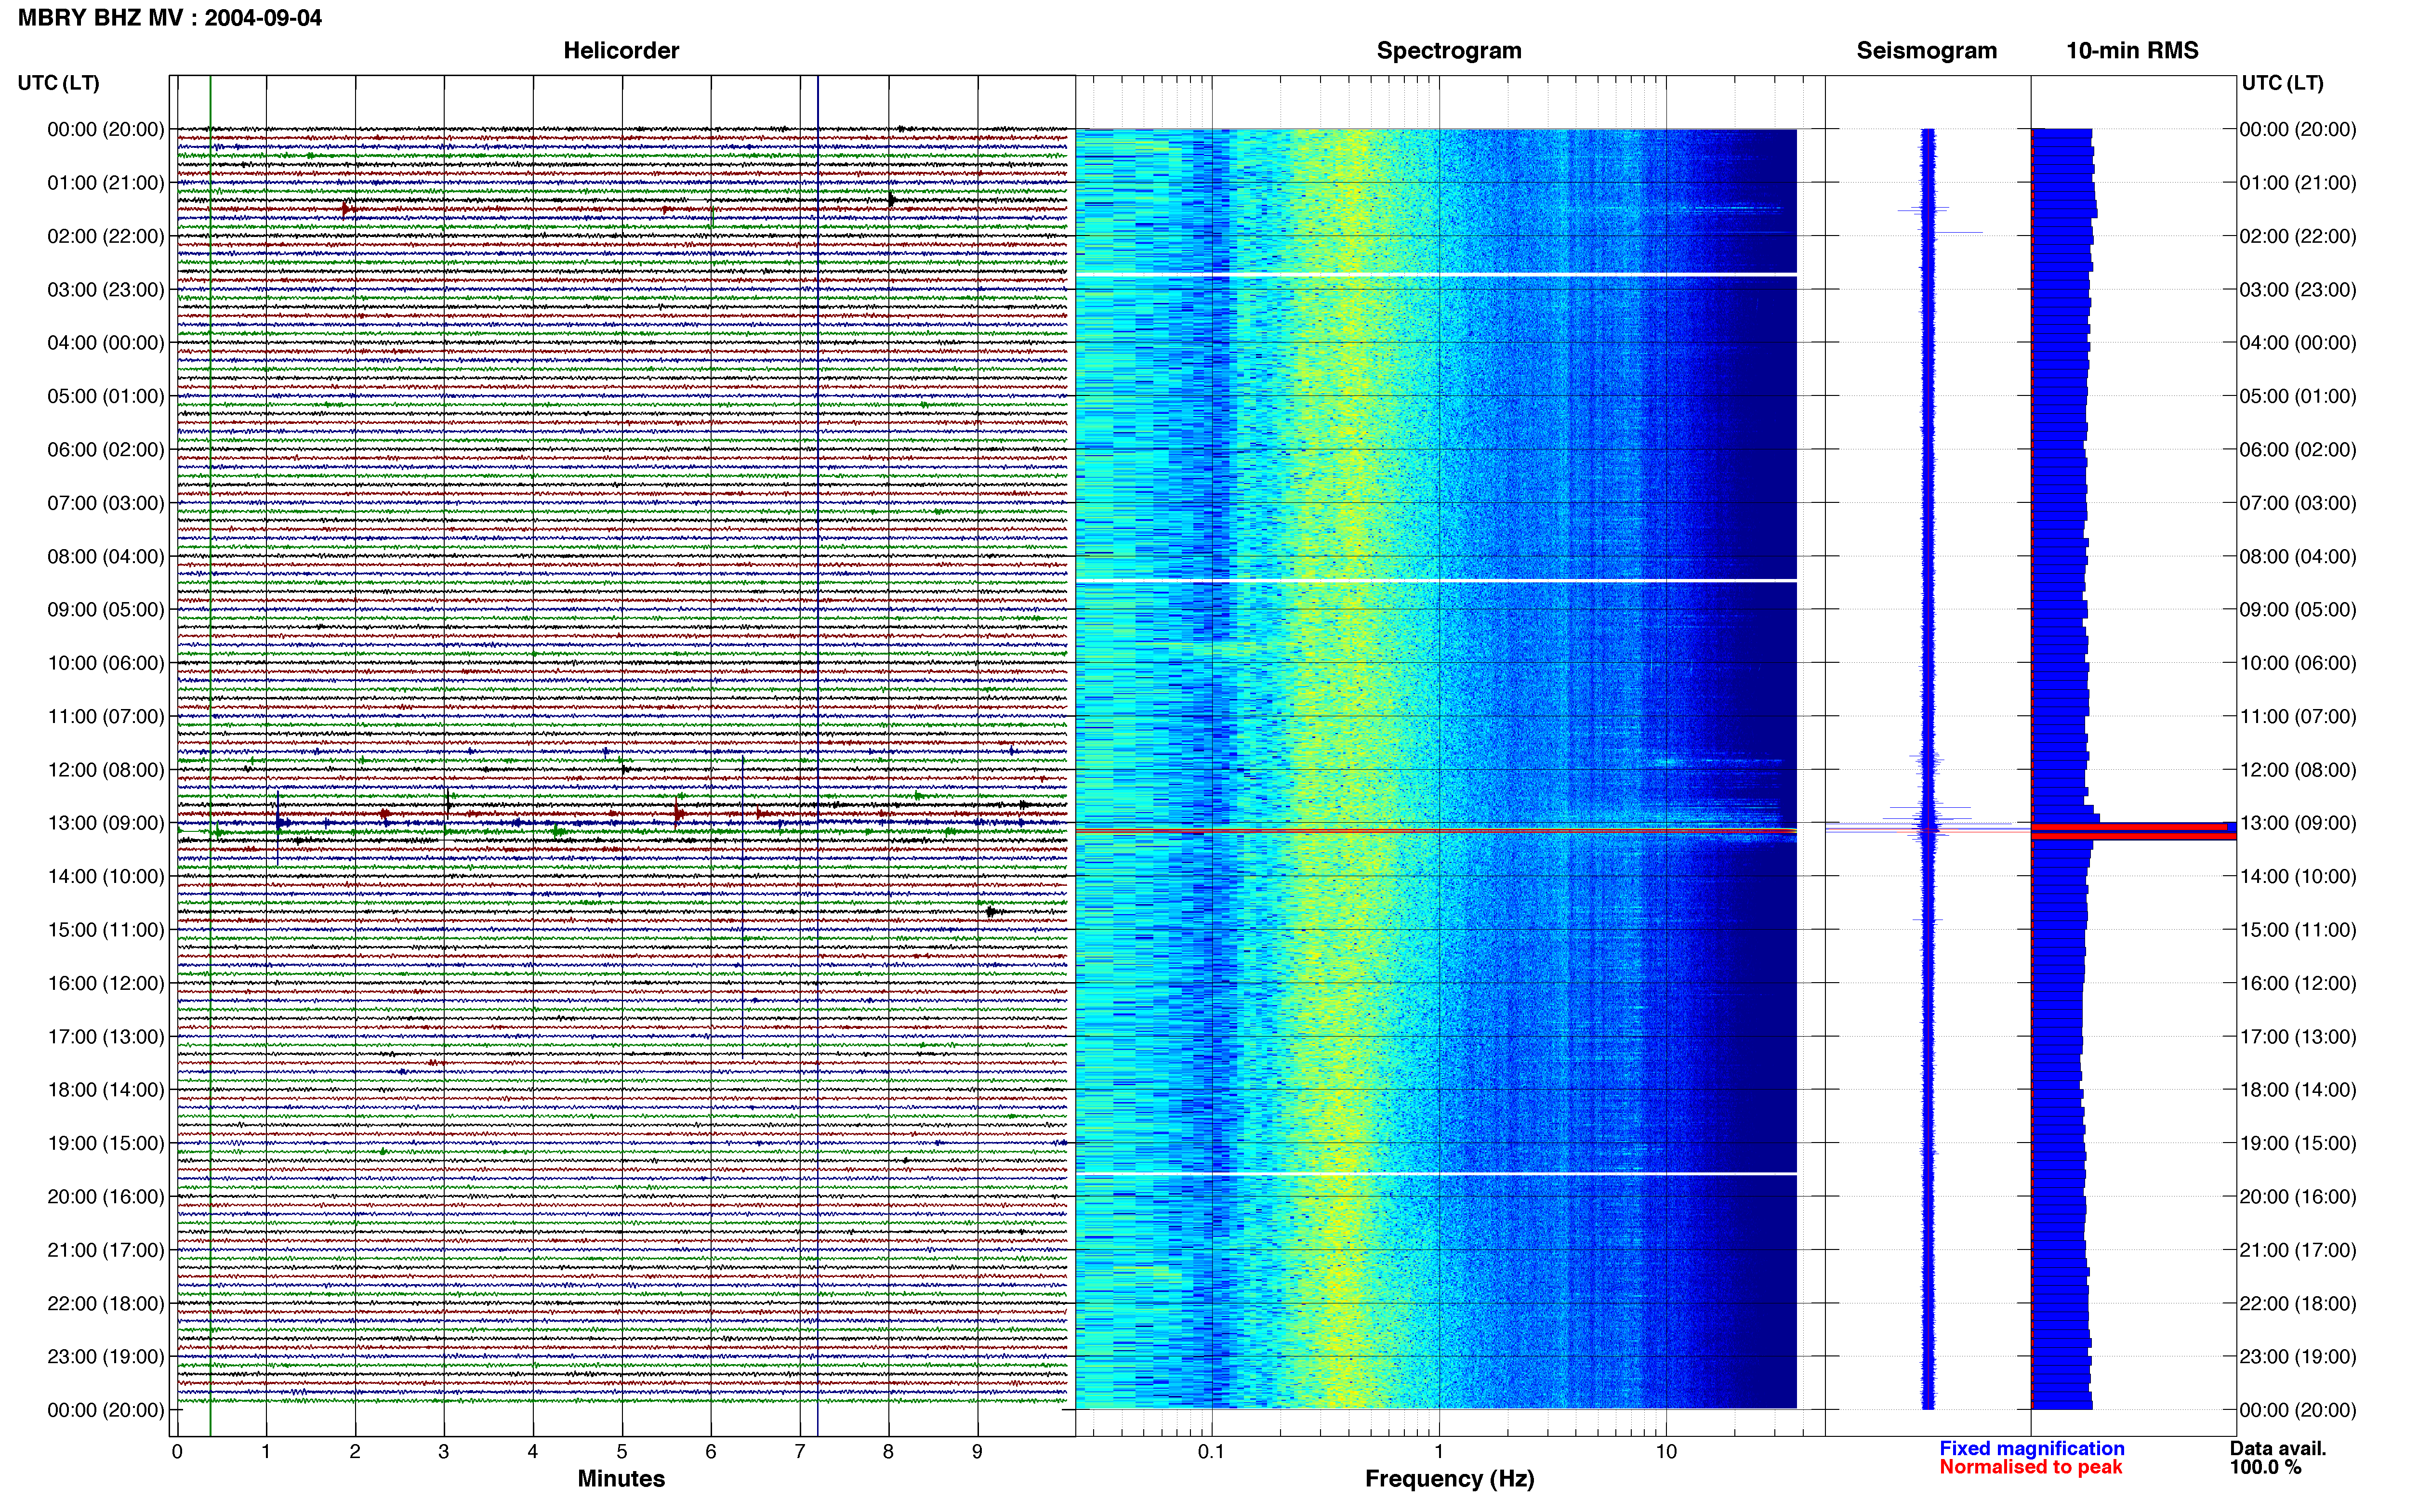Click the Normalised to peak legend text

click(x=2030, y=1467)
